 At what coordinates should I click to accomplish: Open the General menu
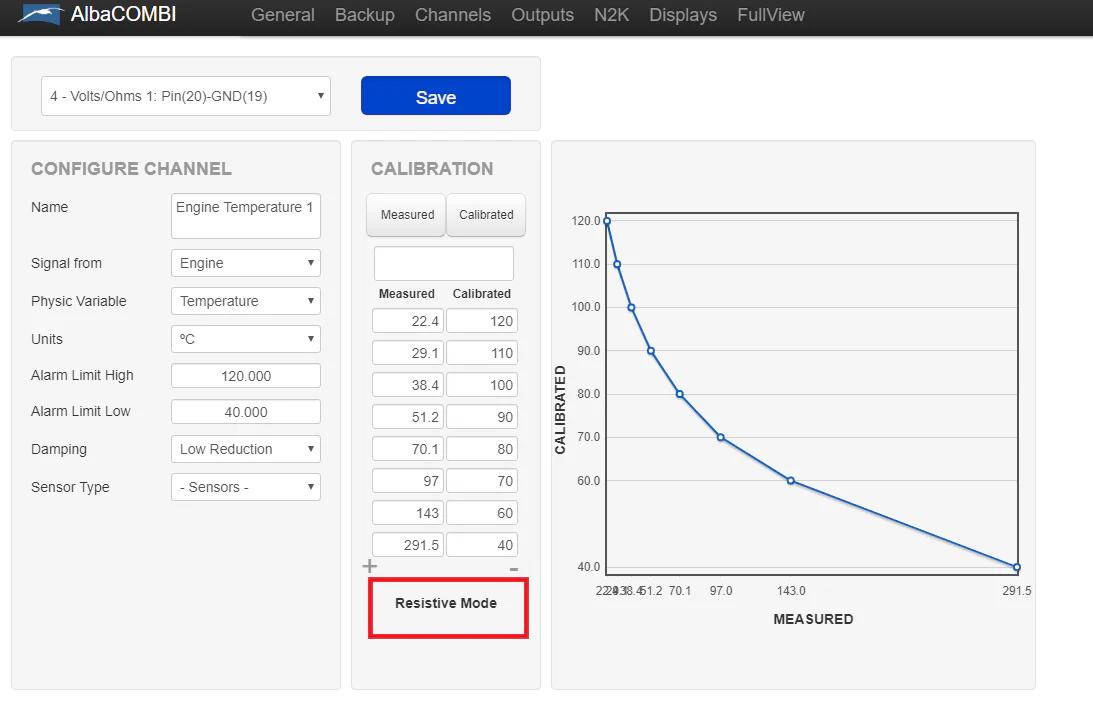pos(282,15)
